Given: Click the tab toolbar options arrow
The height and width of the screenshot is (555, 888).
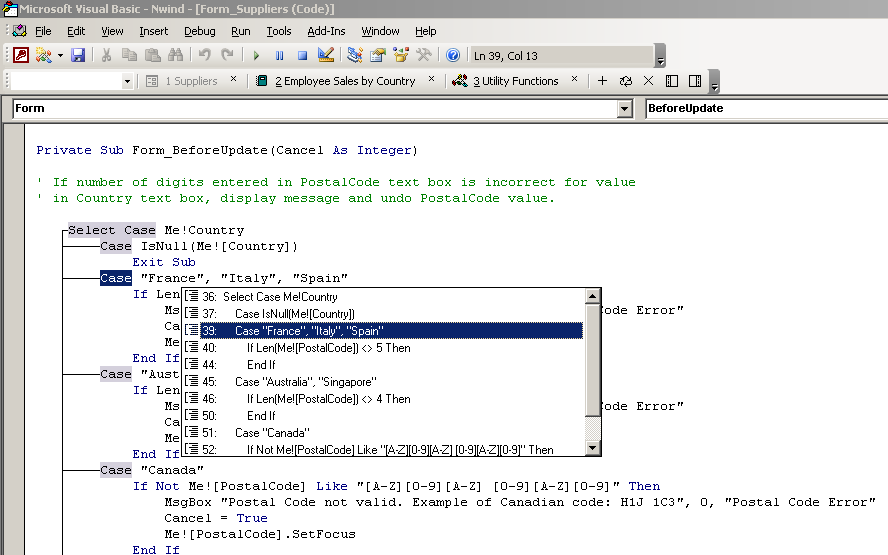Looking at the screenshot, I should [715, 82].
